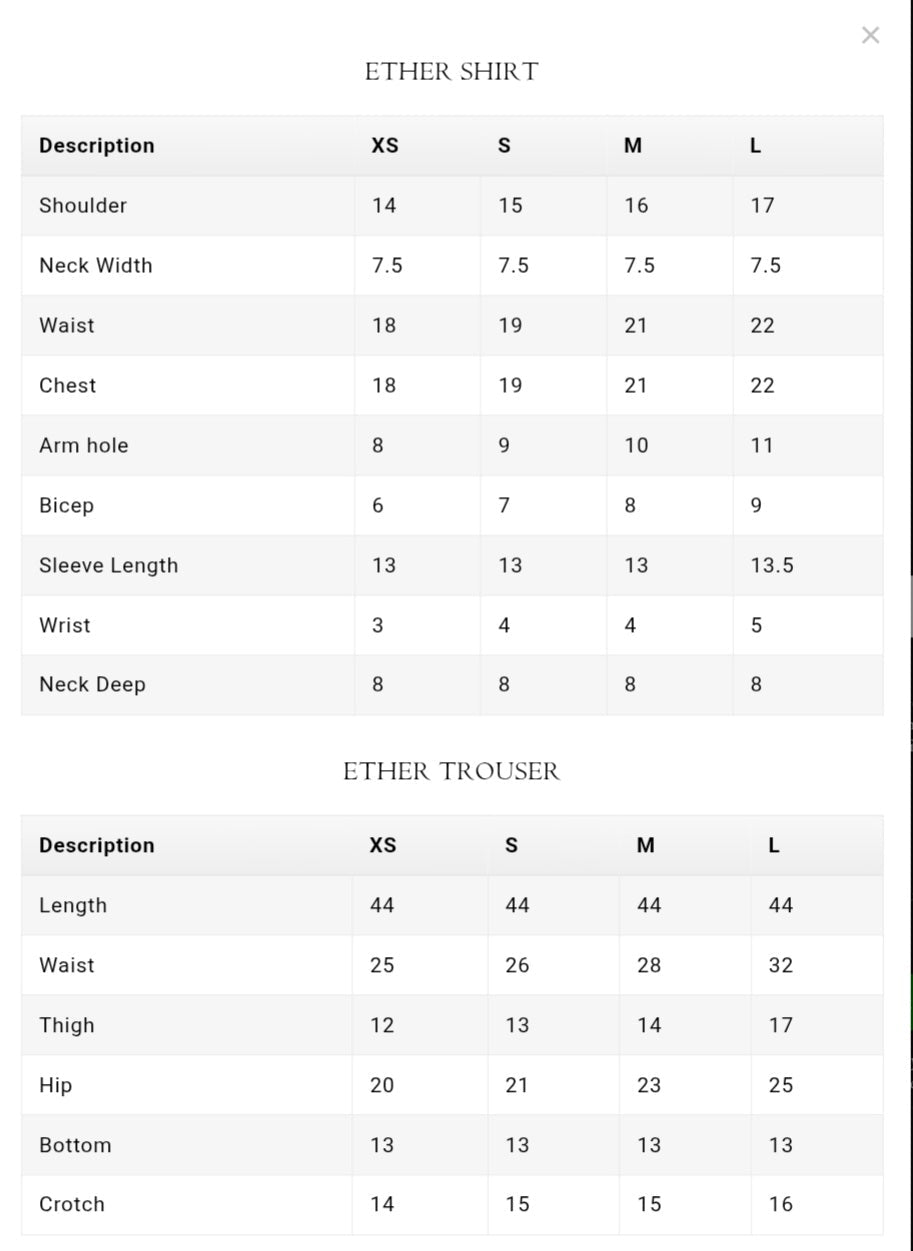The image size is (913, 1251).
Task: Select the Shoulder row label
Action: pos(83,205)
